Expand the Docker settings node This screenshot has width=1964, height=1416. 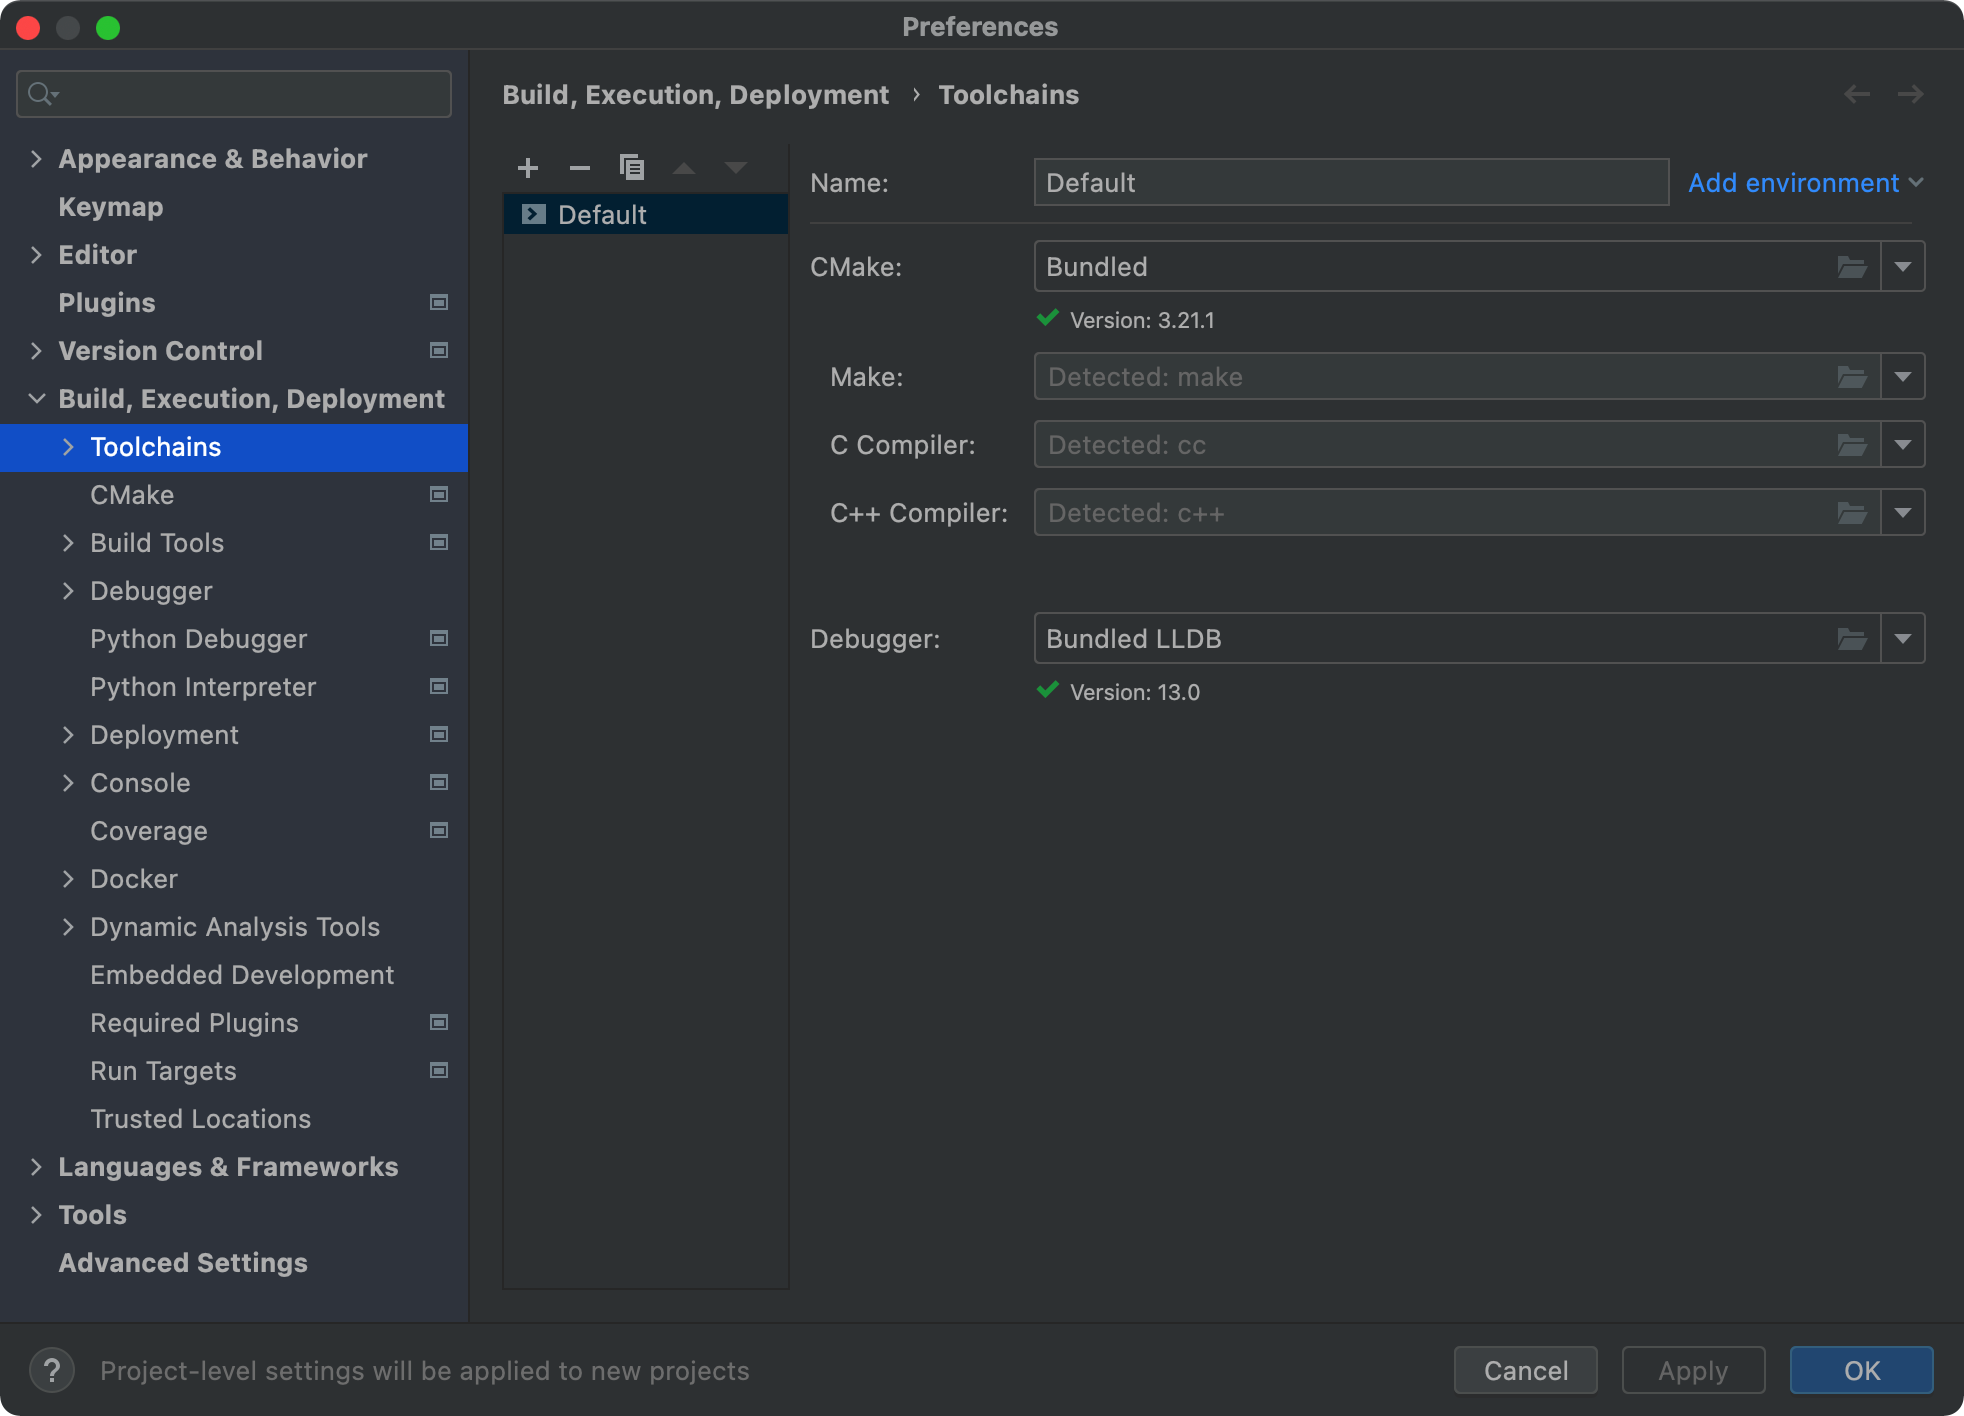pos(68,879)
